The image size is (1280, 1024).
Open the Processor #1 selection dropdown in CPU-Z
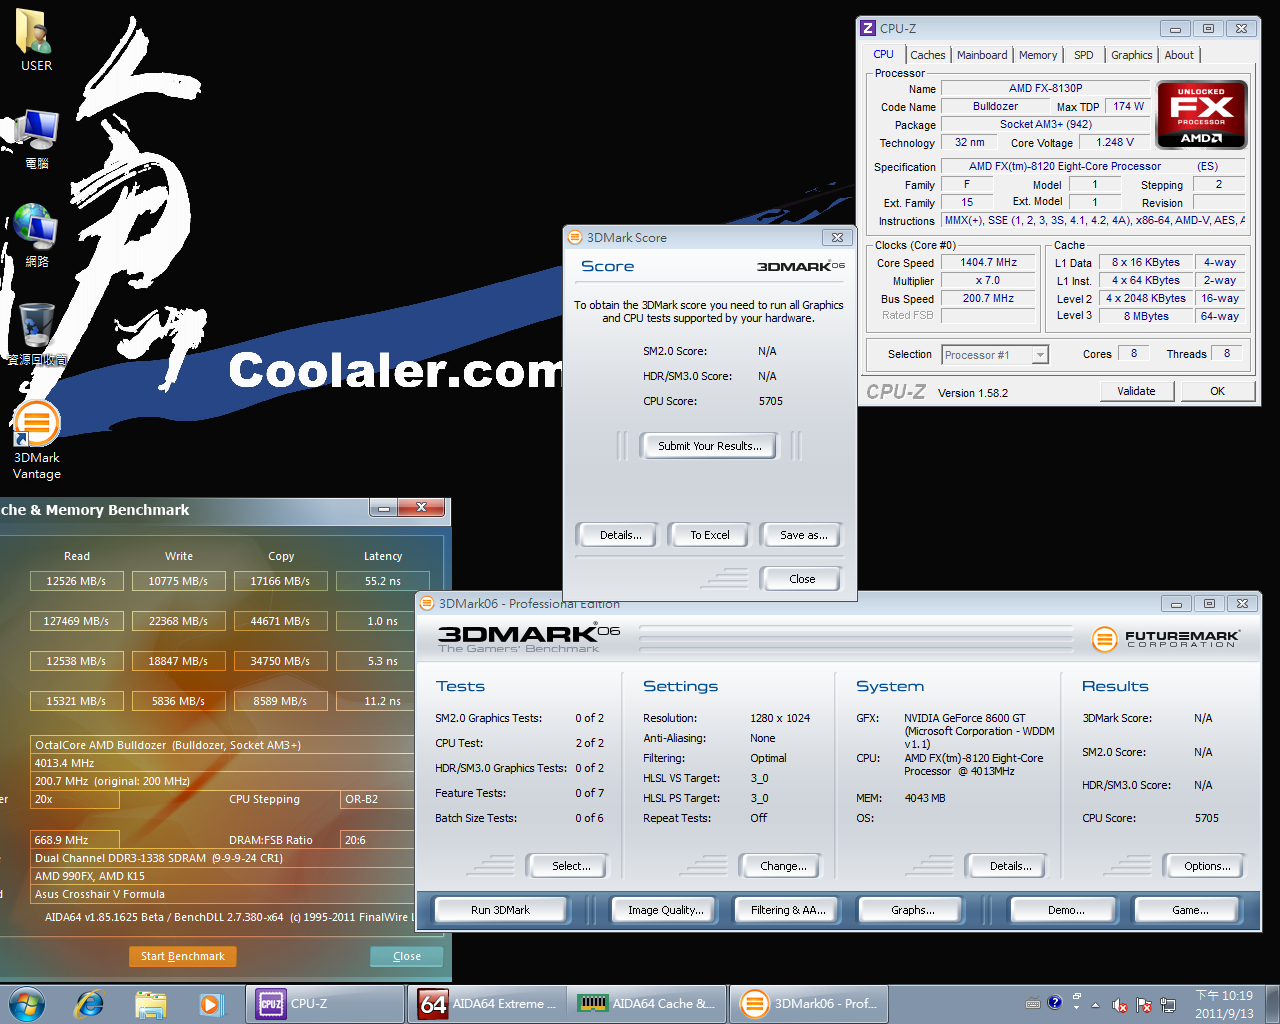tap(994, 354)
